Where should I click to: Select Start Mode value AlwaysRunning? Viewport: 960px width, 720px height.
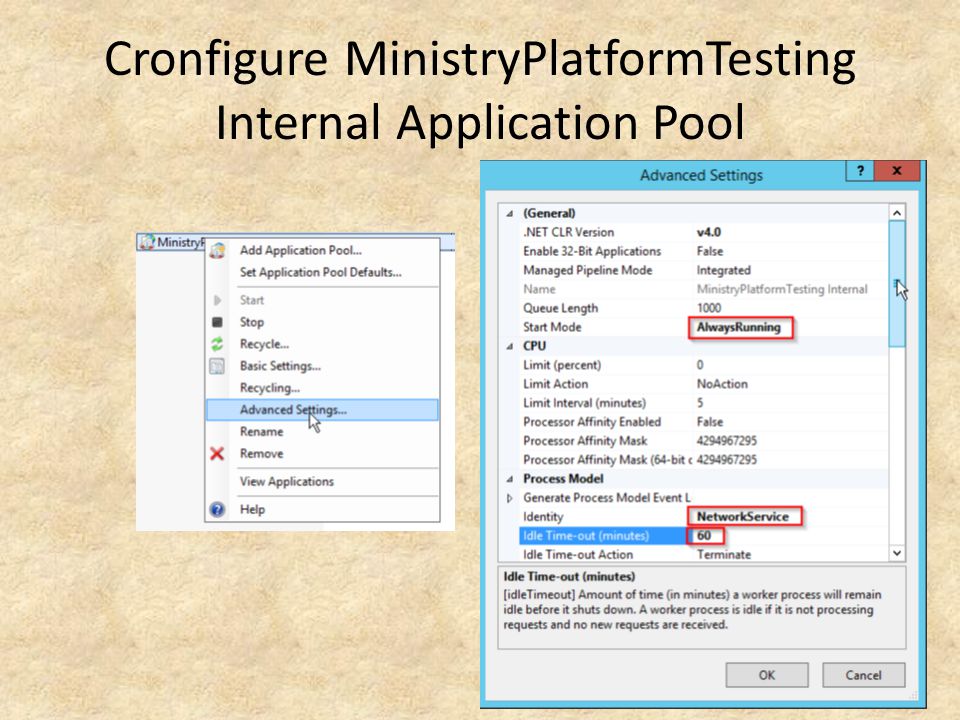tap(739, 327)
